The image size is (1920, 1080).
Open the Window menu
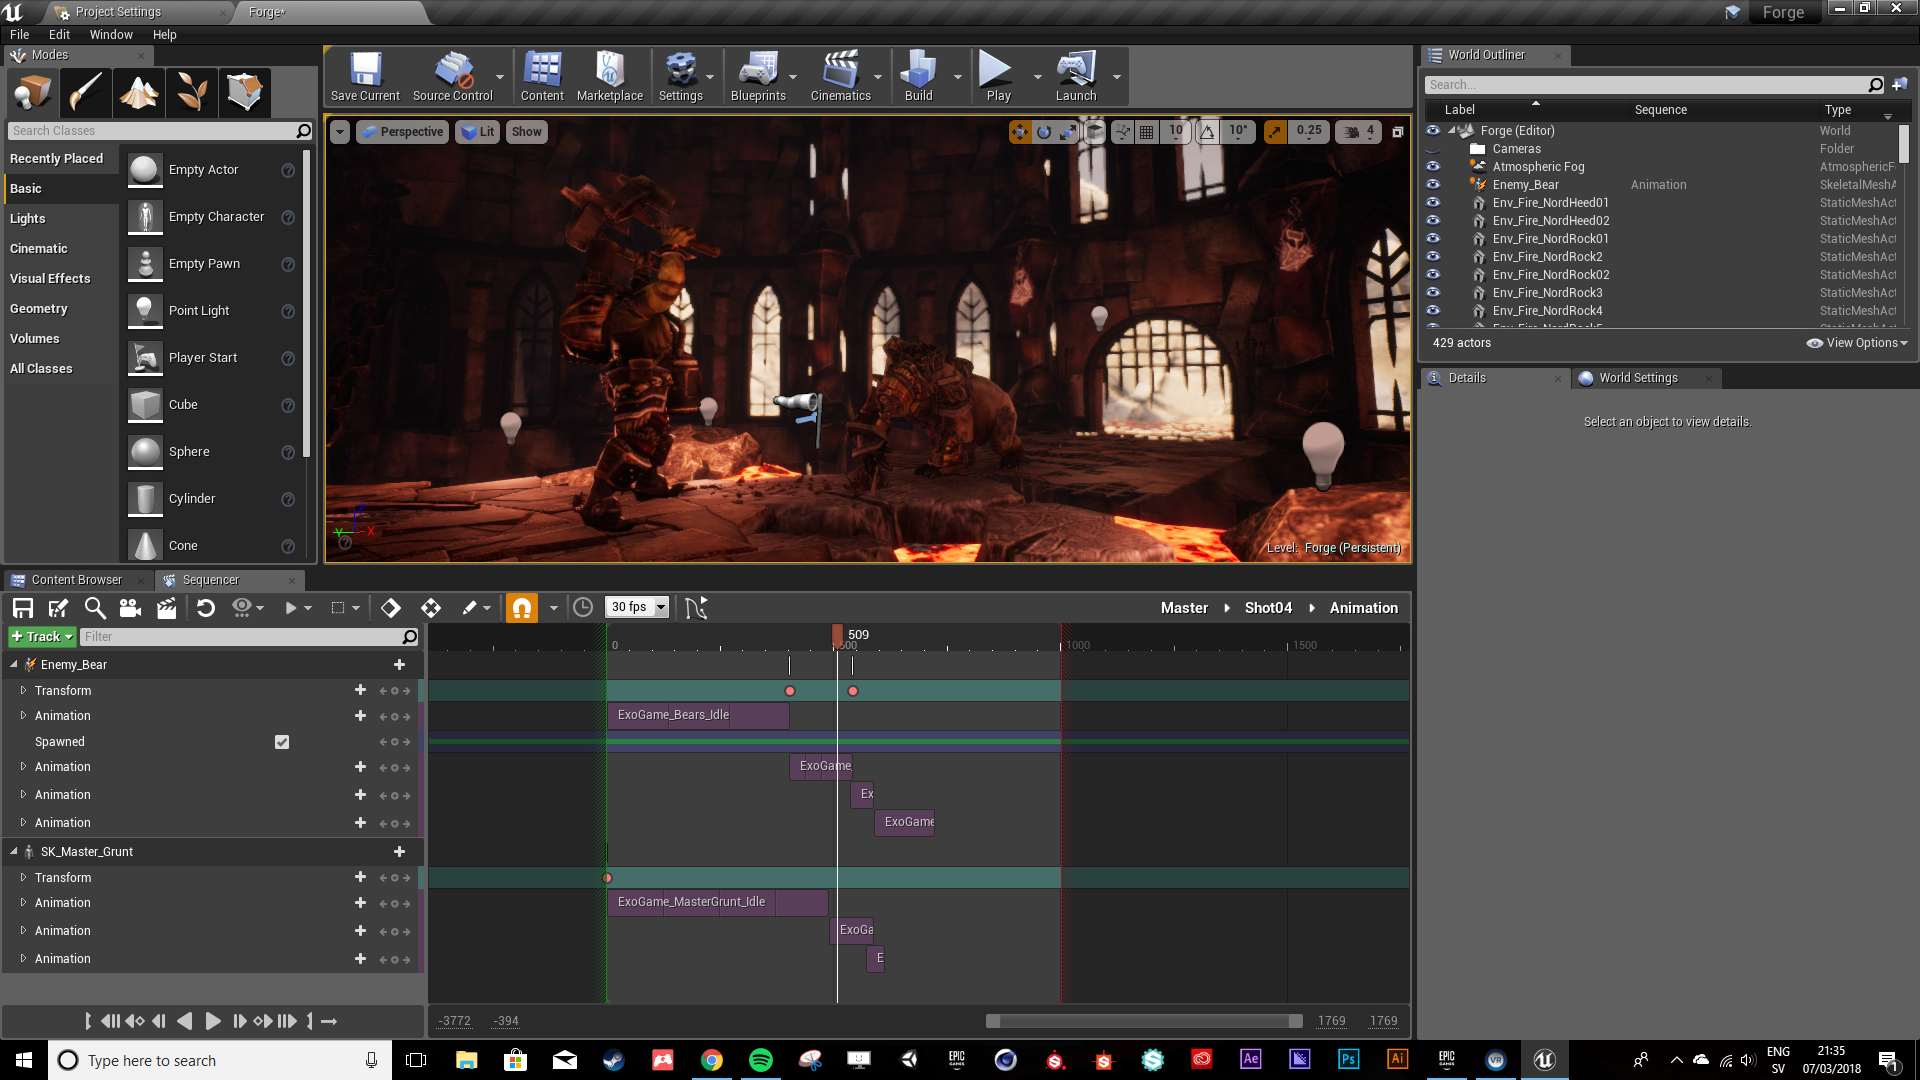[111, 34]
